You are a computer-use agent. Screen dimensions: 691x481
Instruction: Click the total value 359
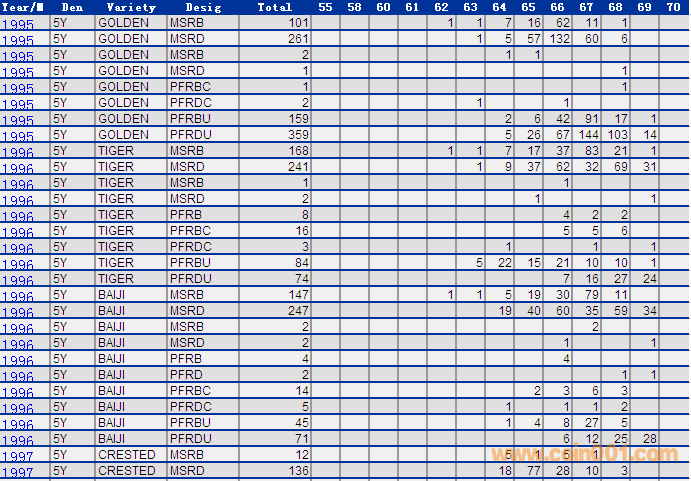click(298, 135)
